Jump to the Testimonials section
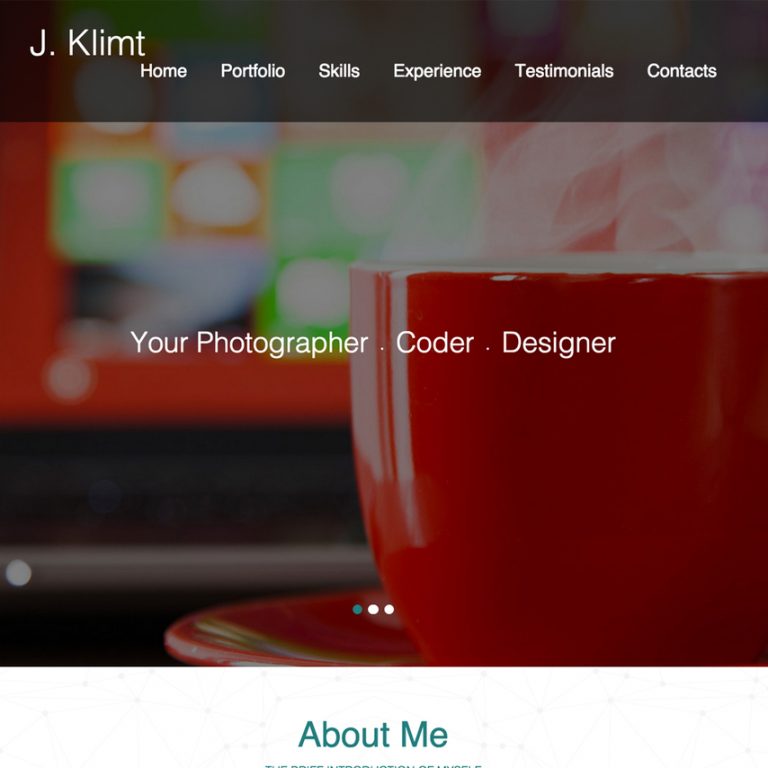 click(x=564, y=71)
